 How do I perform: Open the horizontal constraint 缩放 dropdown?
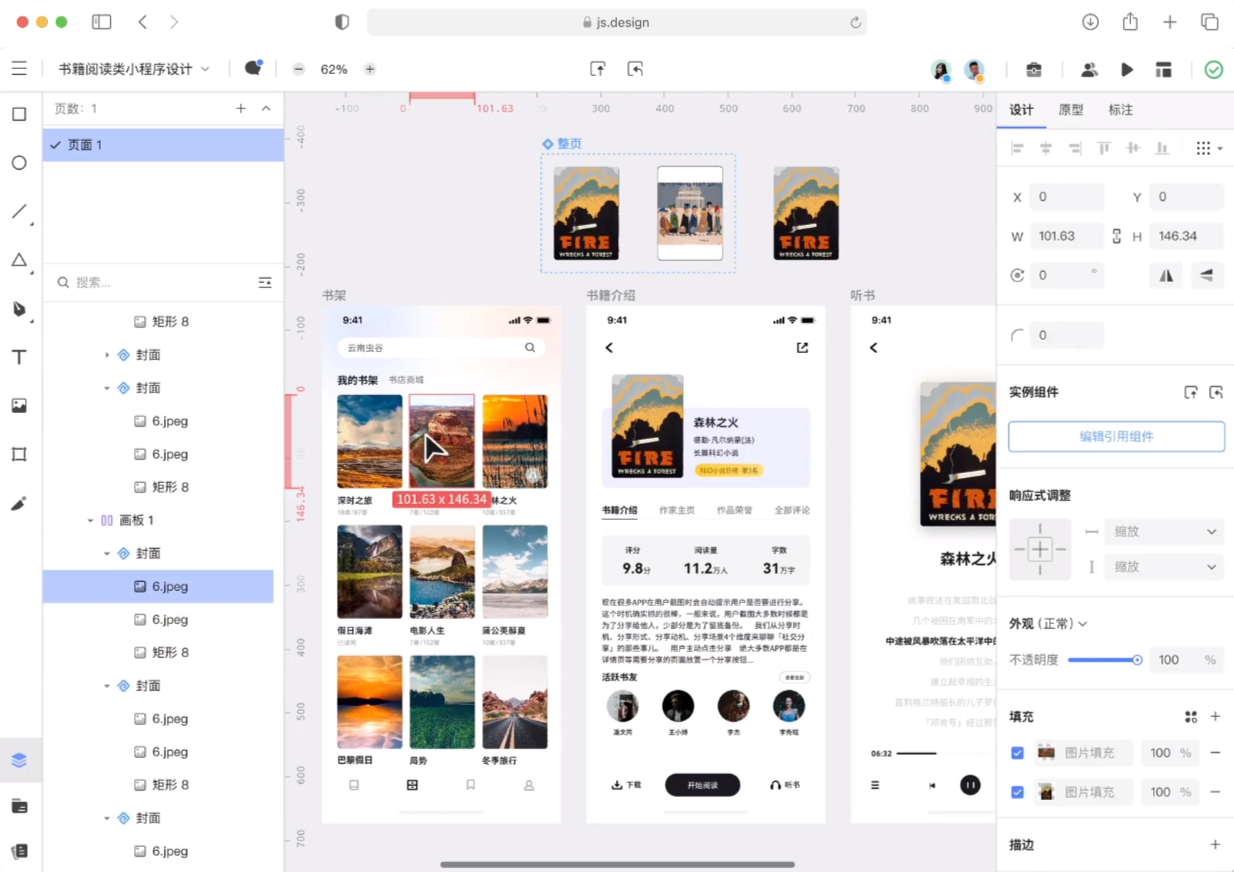[x=1164, y=532]
